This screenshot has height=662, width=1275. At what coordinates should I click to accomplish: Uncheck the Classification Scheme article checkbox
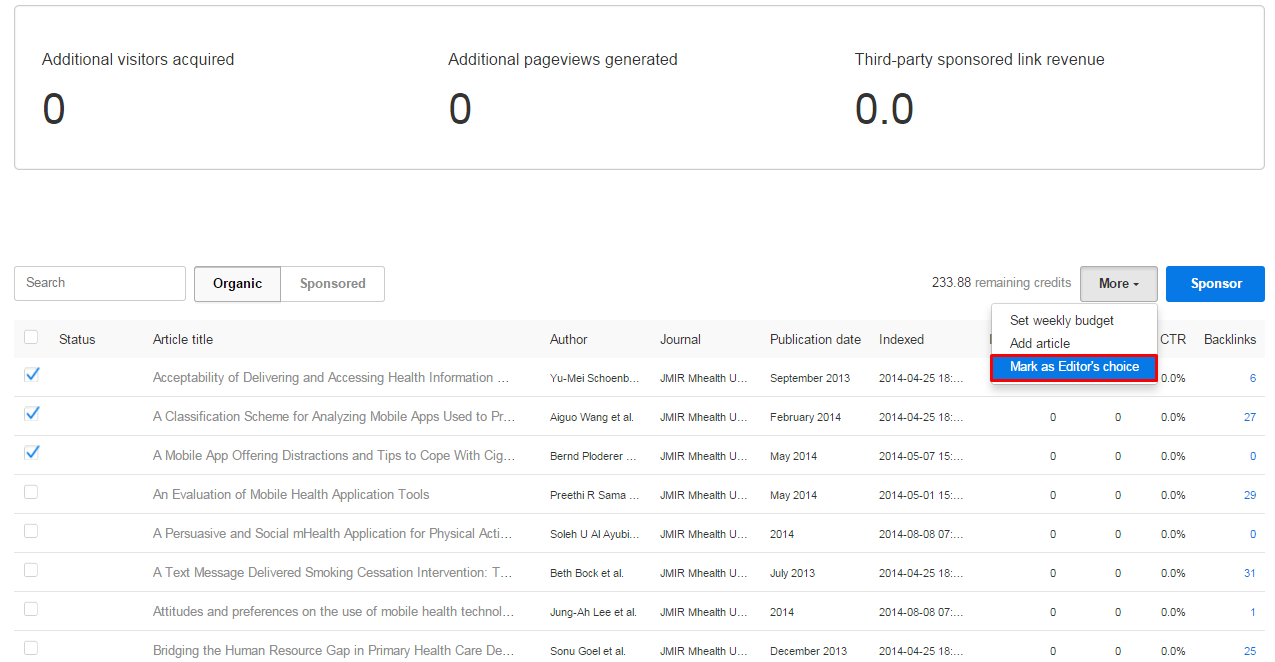tap(31, 413)
